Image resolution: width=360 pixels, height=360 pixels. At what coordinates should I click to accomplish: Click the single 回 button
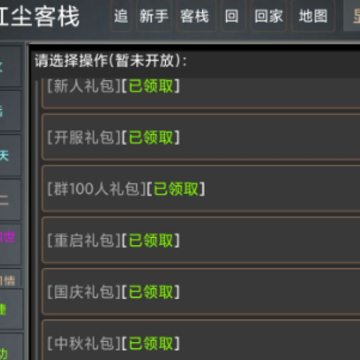pyautogui.click(x=232, y=16)
